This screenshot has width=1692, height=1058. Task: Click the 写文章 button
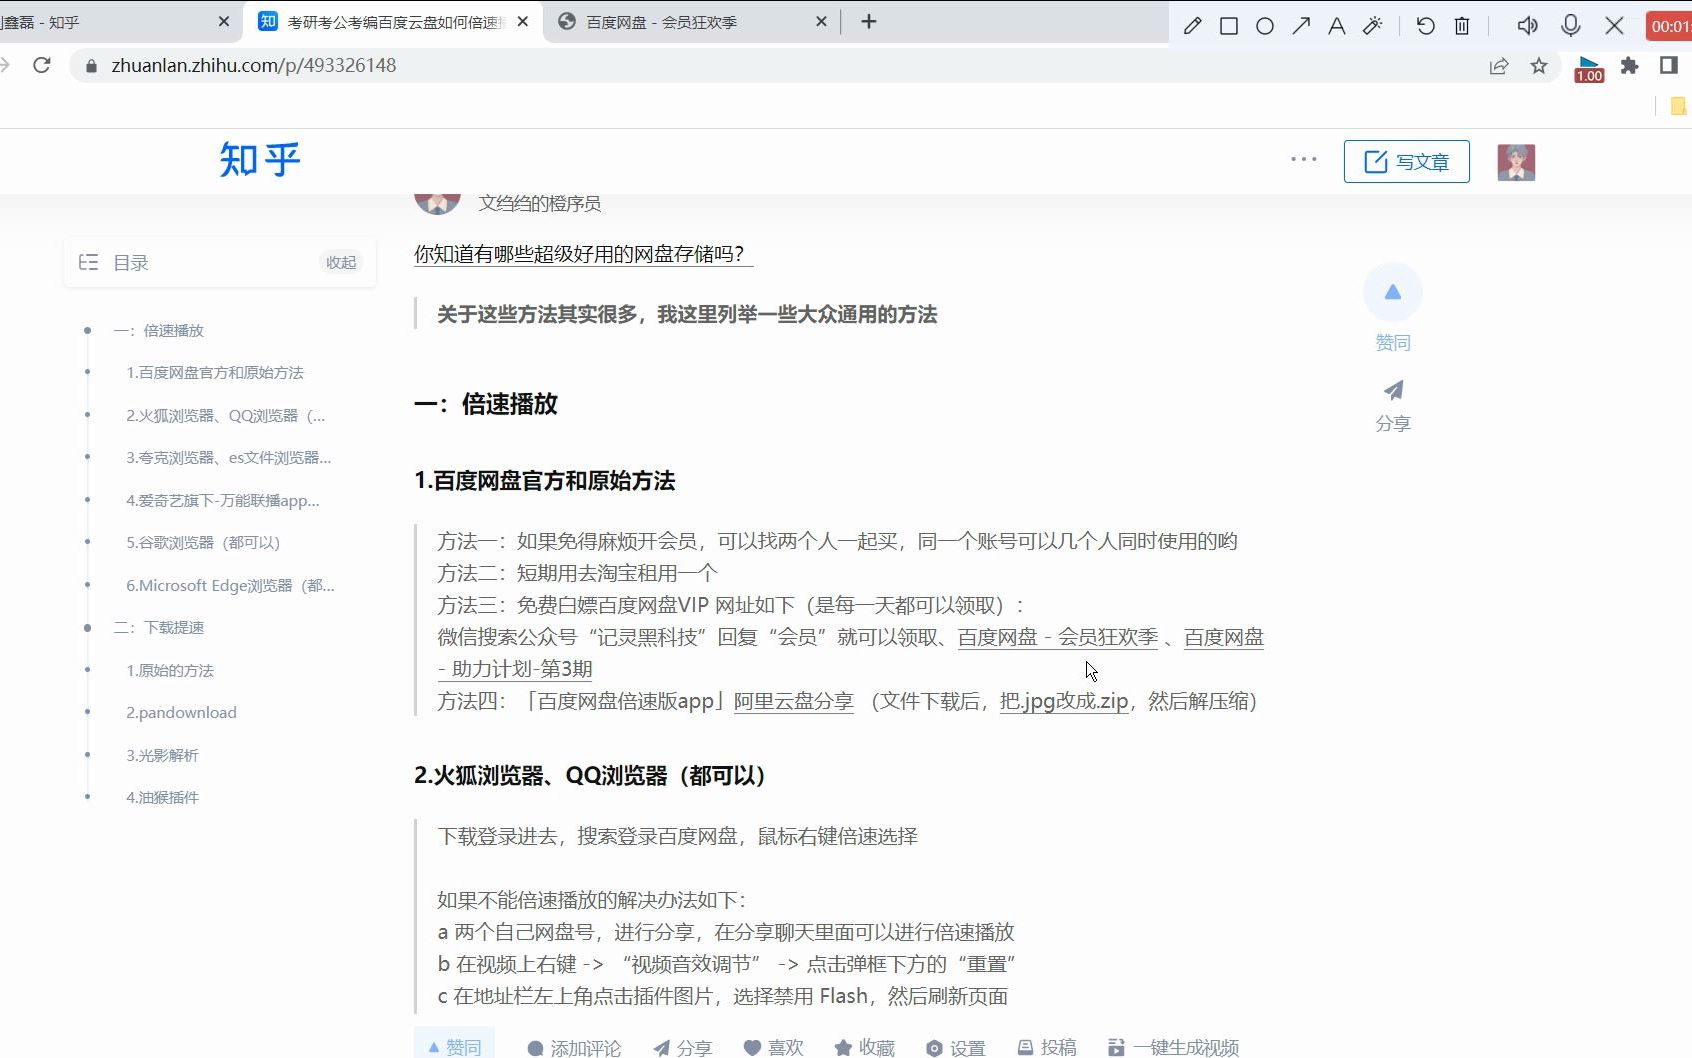[x=1406, y=162]
